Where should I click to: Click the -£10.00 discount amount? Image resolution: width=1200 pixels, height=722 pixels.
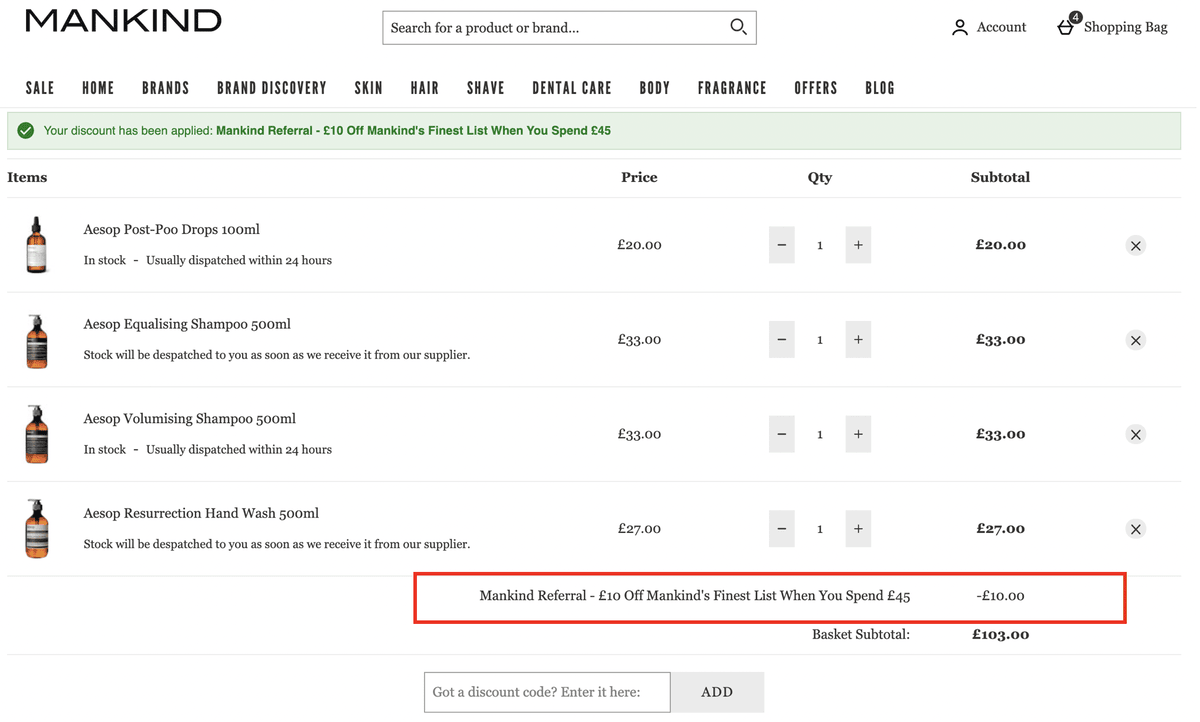(x=1000, y=596)
